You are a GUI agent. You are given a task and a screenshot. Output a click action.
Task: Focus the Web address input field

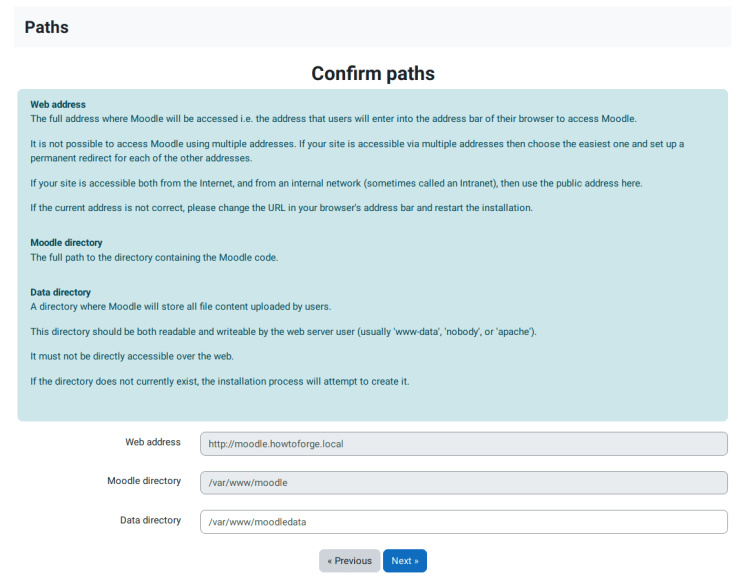pos(463,444)
